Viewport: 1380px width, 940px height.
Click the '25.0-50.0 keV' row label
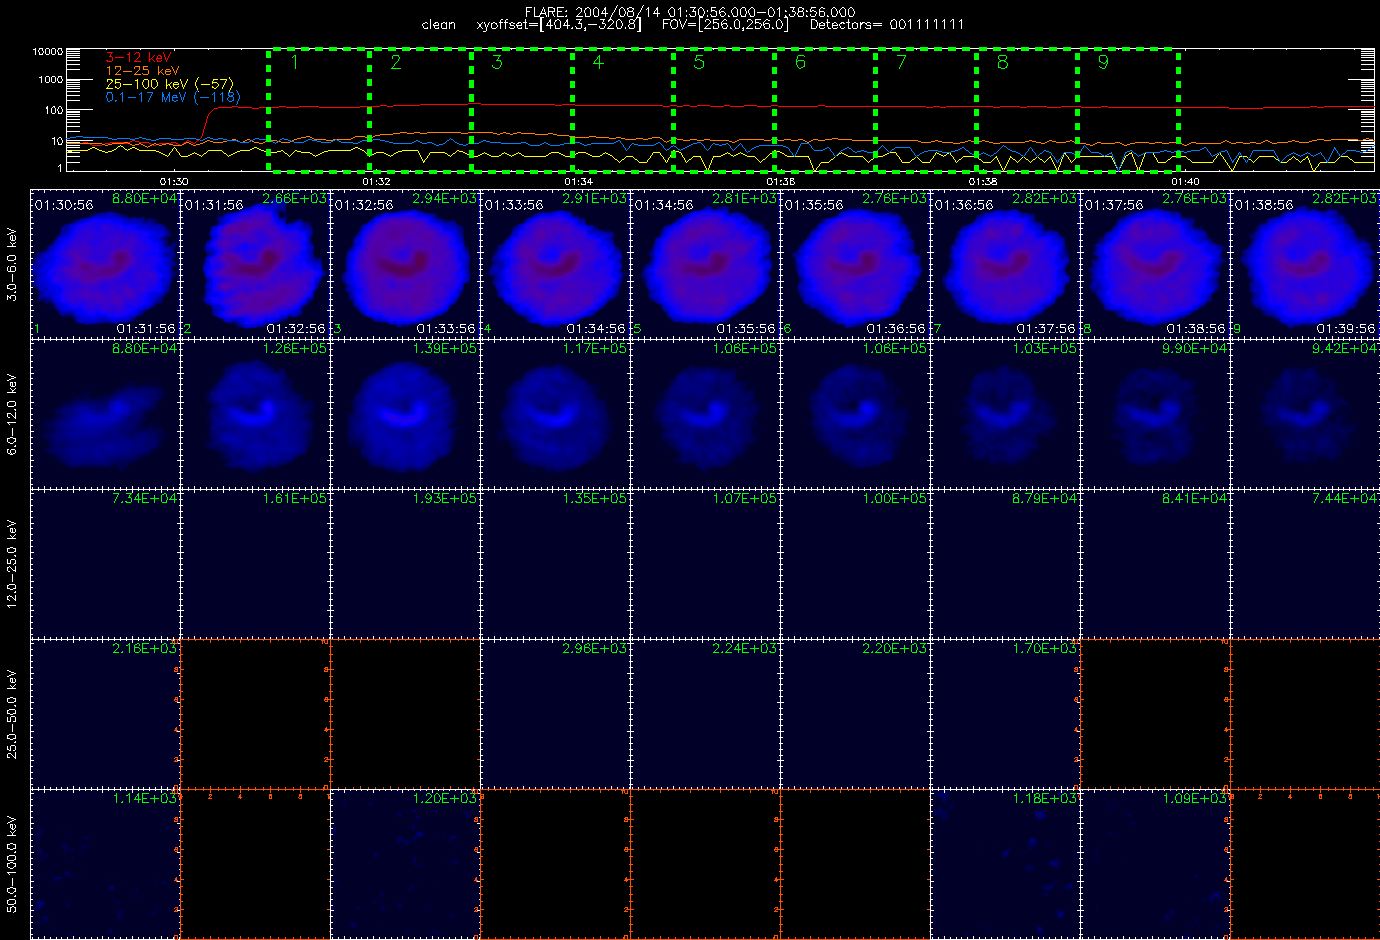[12, 714]
